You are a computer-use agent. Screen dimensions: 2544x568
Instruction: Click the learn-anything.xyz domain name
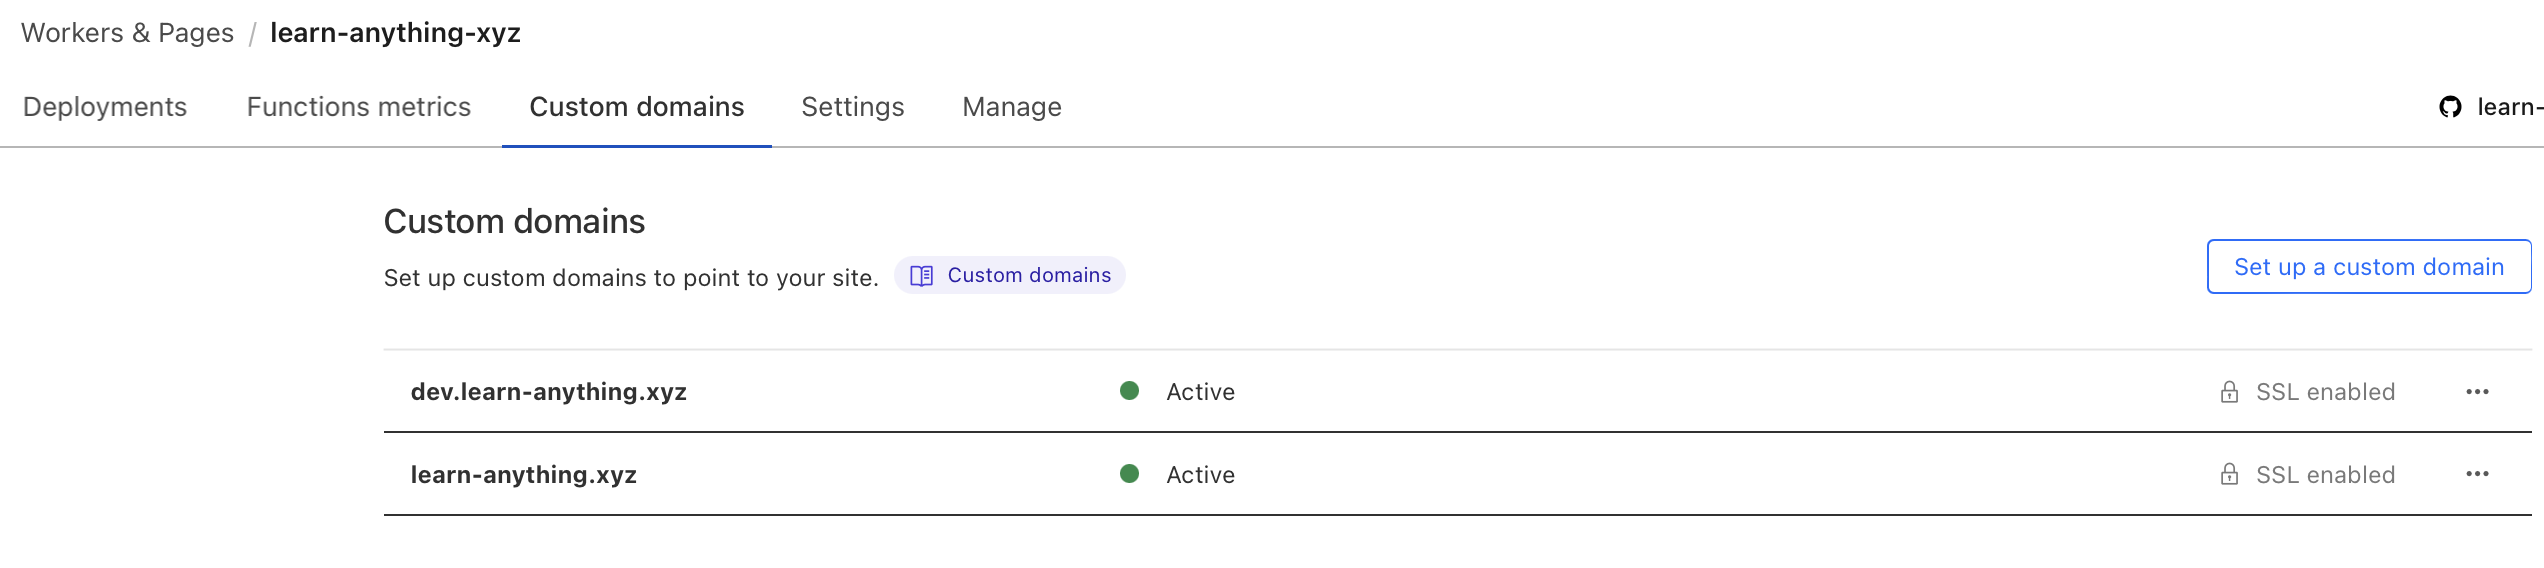pyautogui.click(x=523, y=475)
